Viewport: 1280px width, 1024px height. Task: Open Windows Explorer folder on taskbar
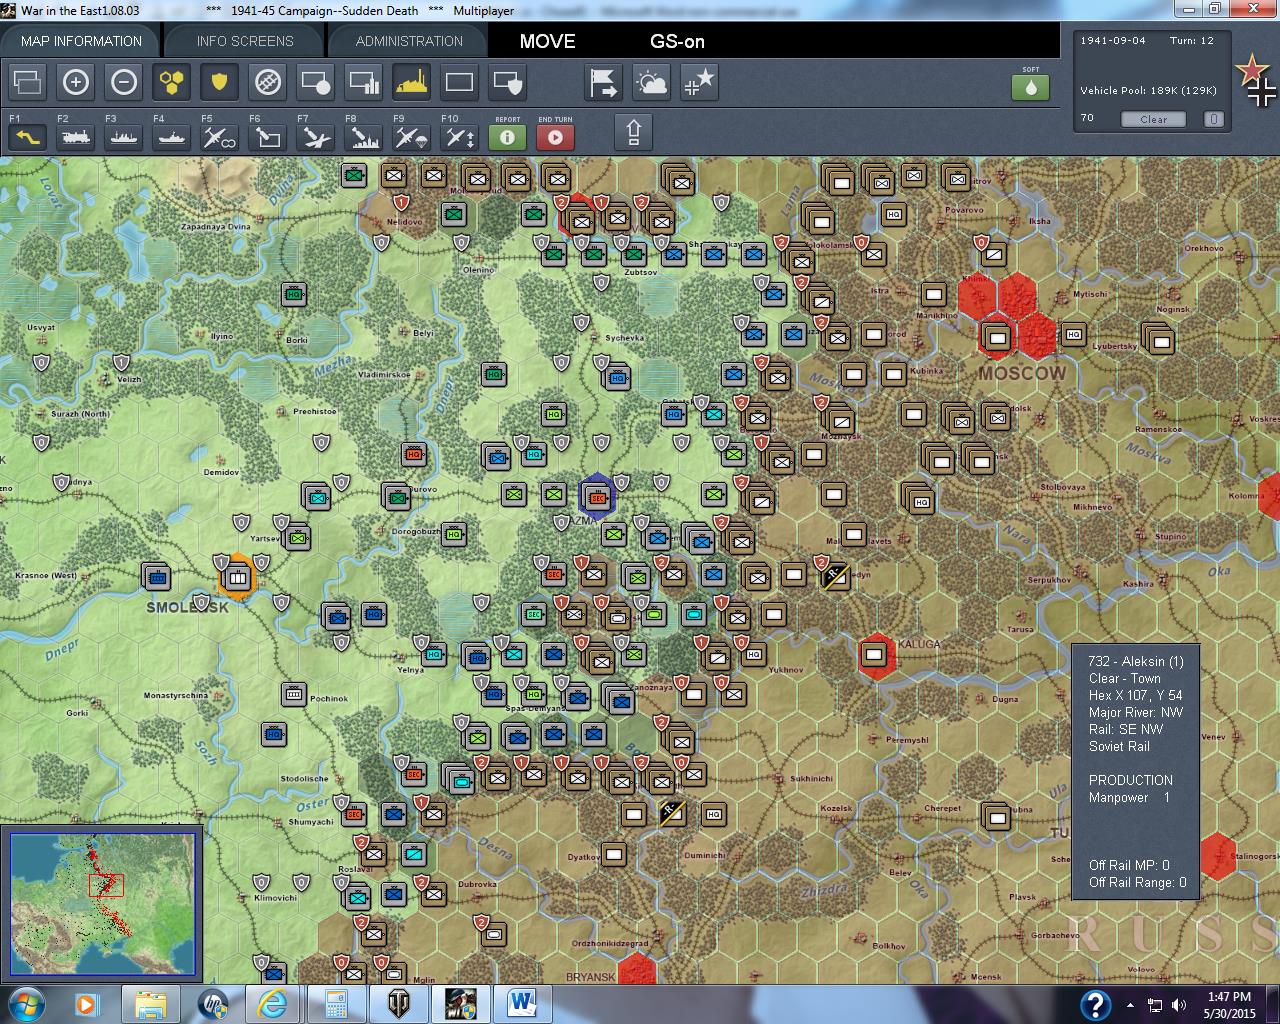point(151,1003)
